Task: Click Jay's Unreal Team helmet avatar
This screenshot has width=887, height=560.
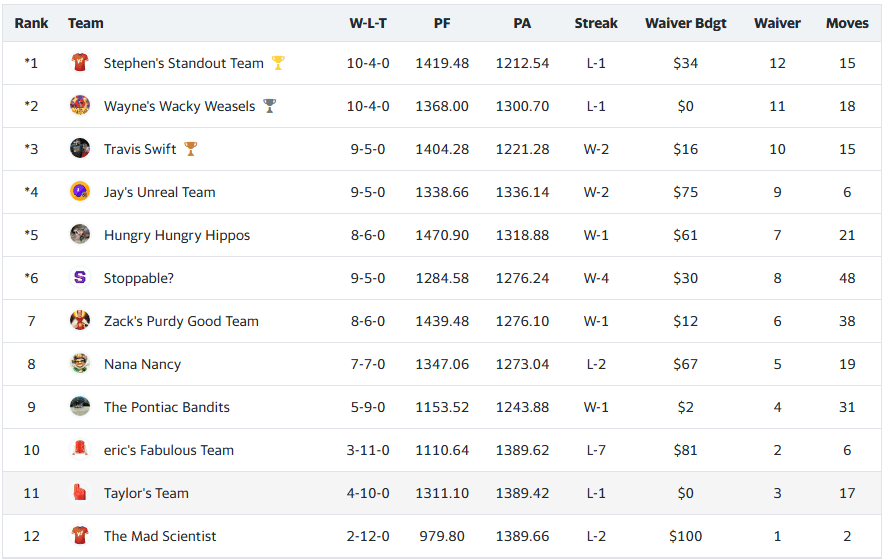Action: pyautogui.click(x=80, y=192)
